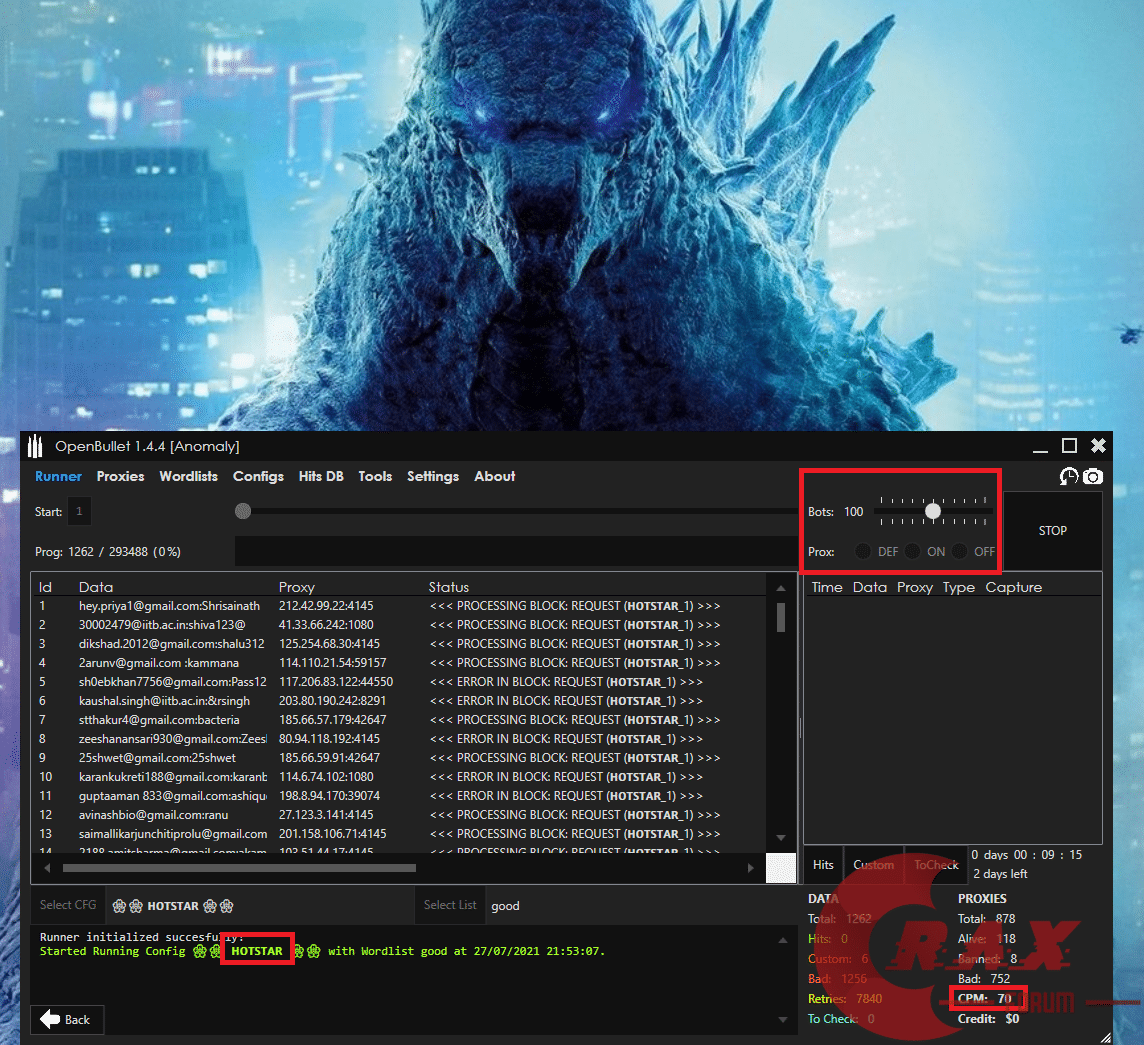
Task: Select the row with proxy 203.80.190.242:8291
Action: click(398, 701)
